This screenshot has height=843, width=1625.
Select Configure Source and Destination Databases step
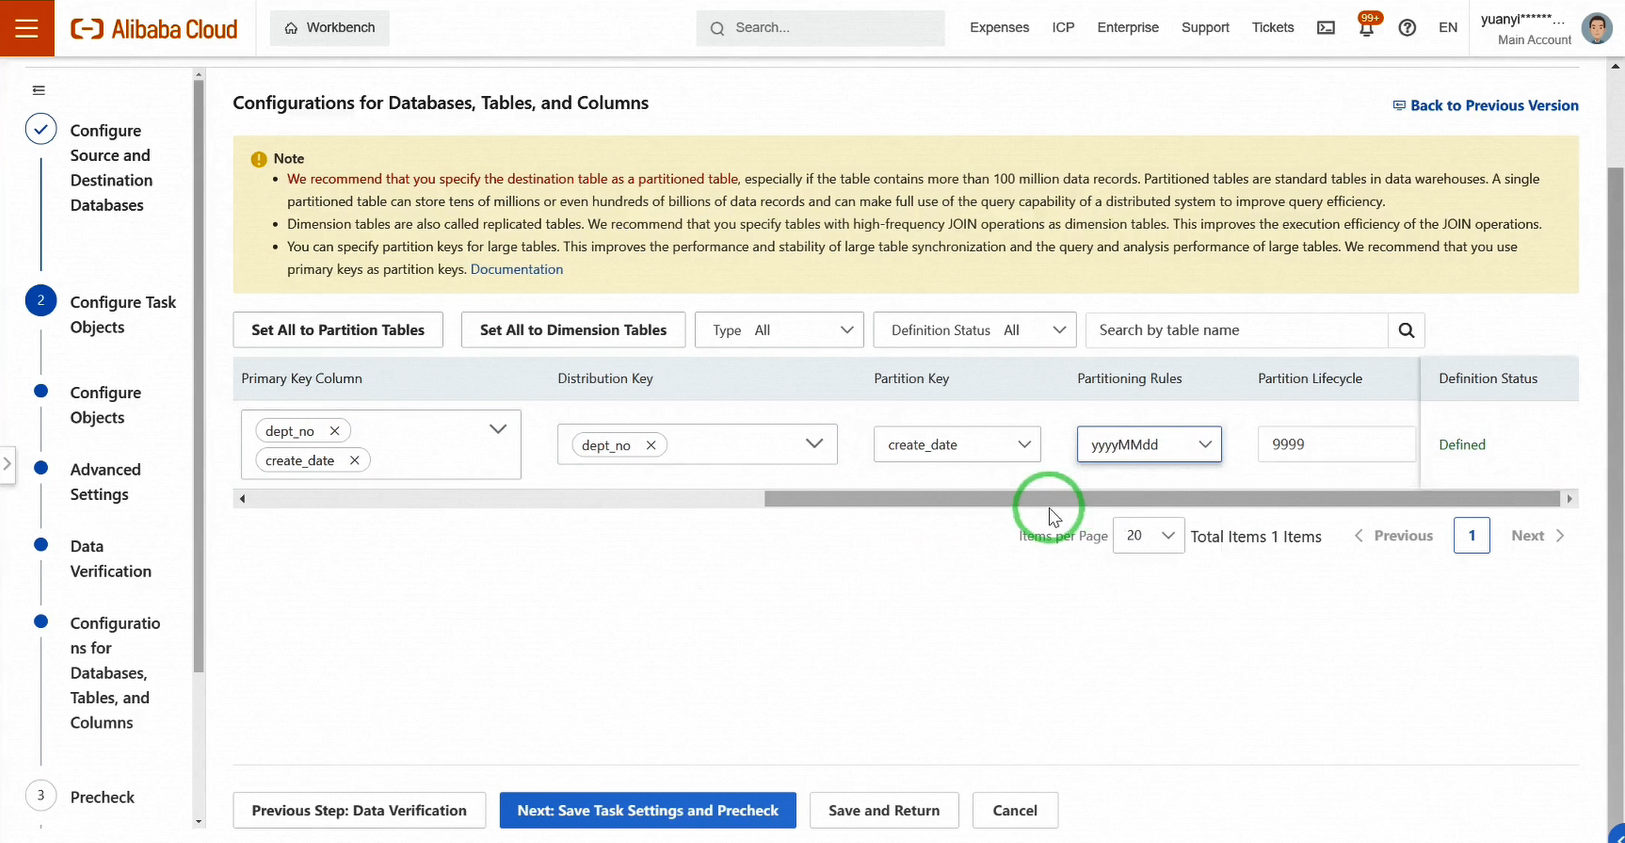[111, 168]
